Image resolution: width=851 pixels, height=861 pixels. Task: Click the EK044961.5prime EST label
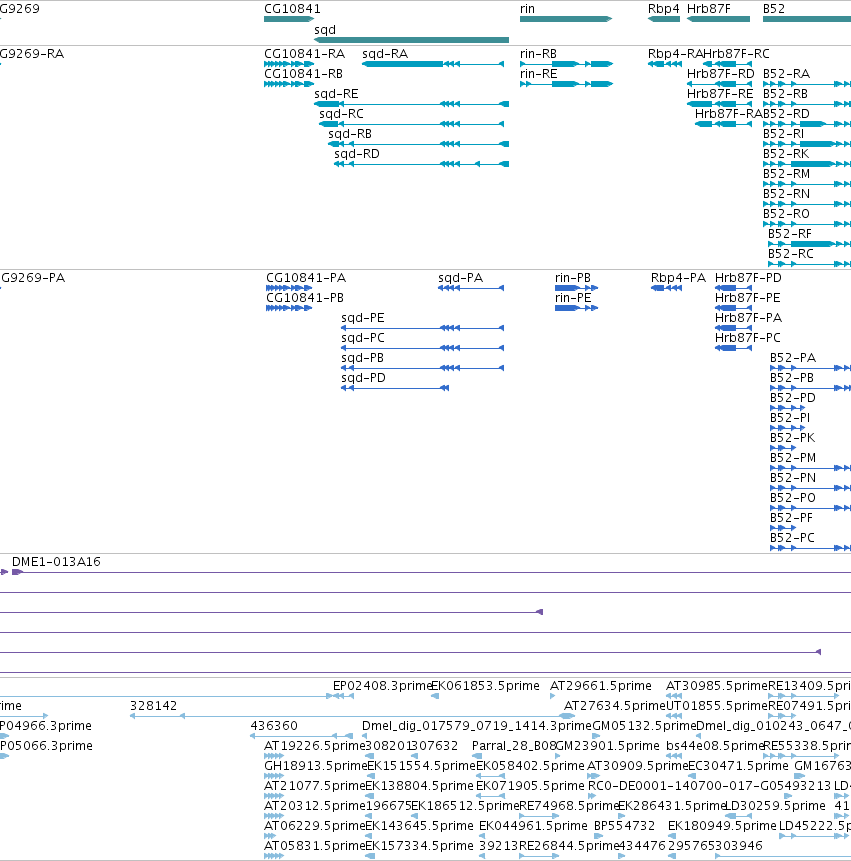(x=533, y=826)
